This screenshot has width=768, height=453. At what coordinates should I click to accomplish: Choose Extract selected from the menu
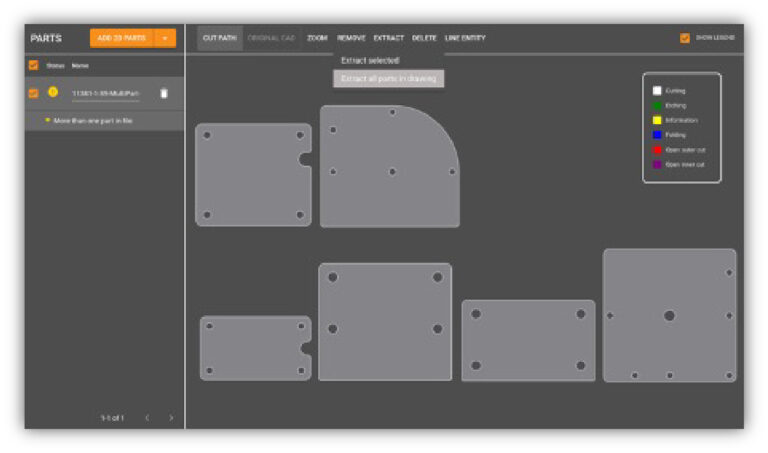pos(369,61)
